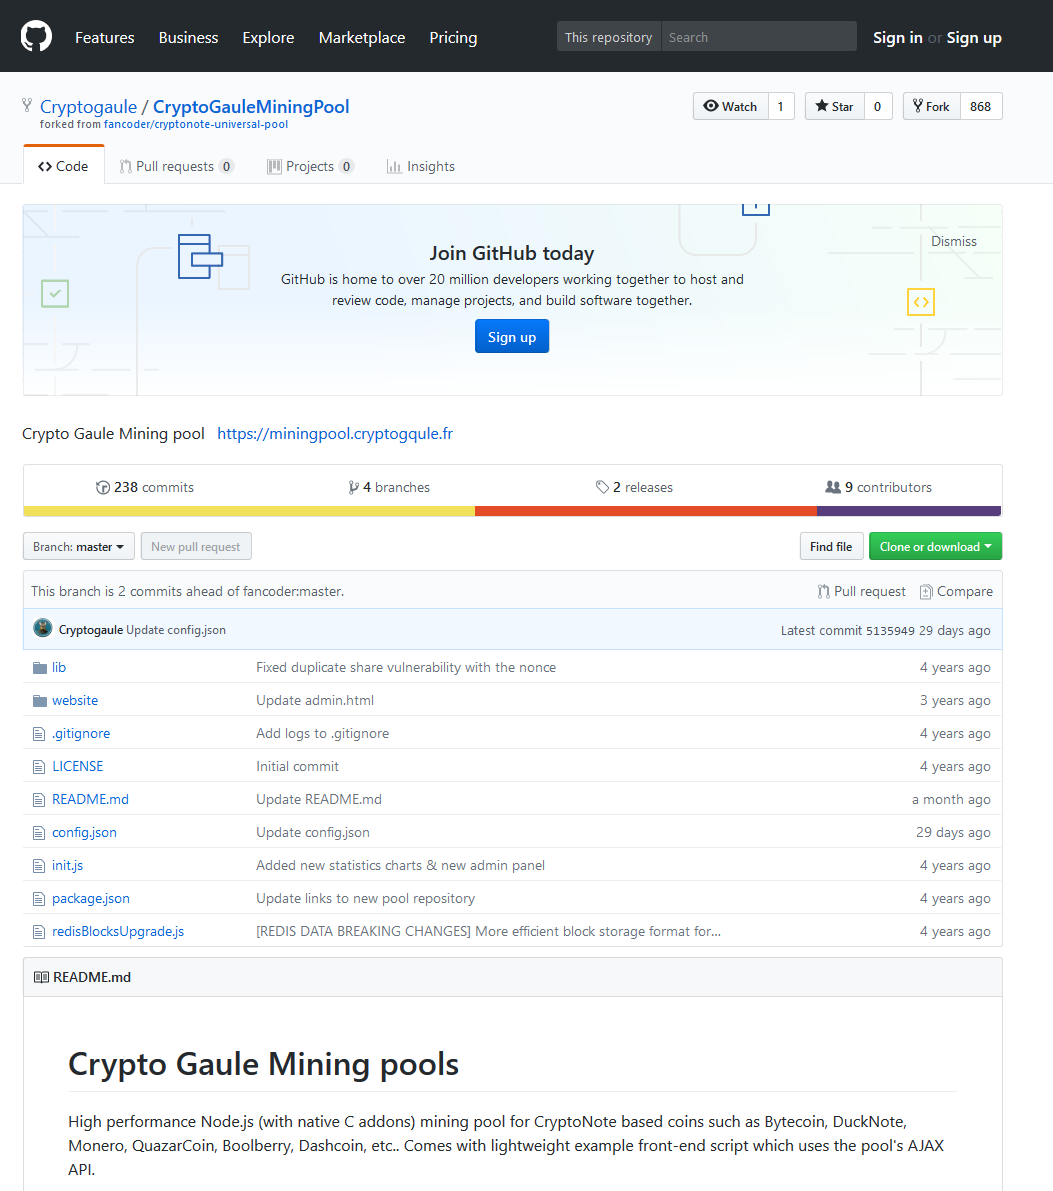Open Pull request against fancoder:master
Viewport: 1053px width, 1191px height.
pos(862,591)
